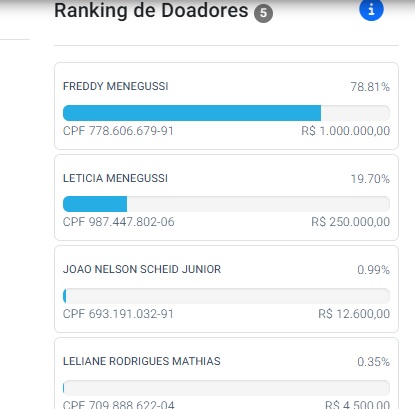Select the Ranking de Doadores heading
This screenshot has width=415, height=409.
(x=151, y=10)
